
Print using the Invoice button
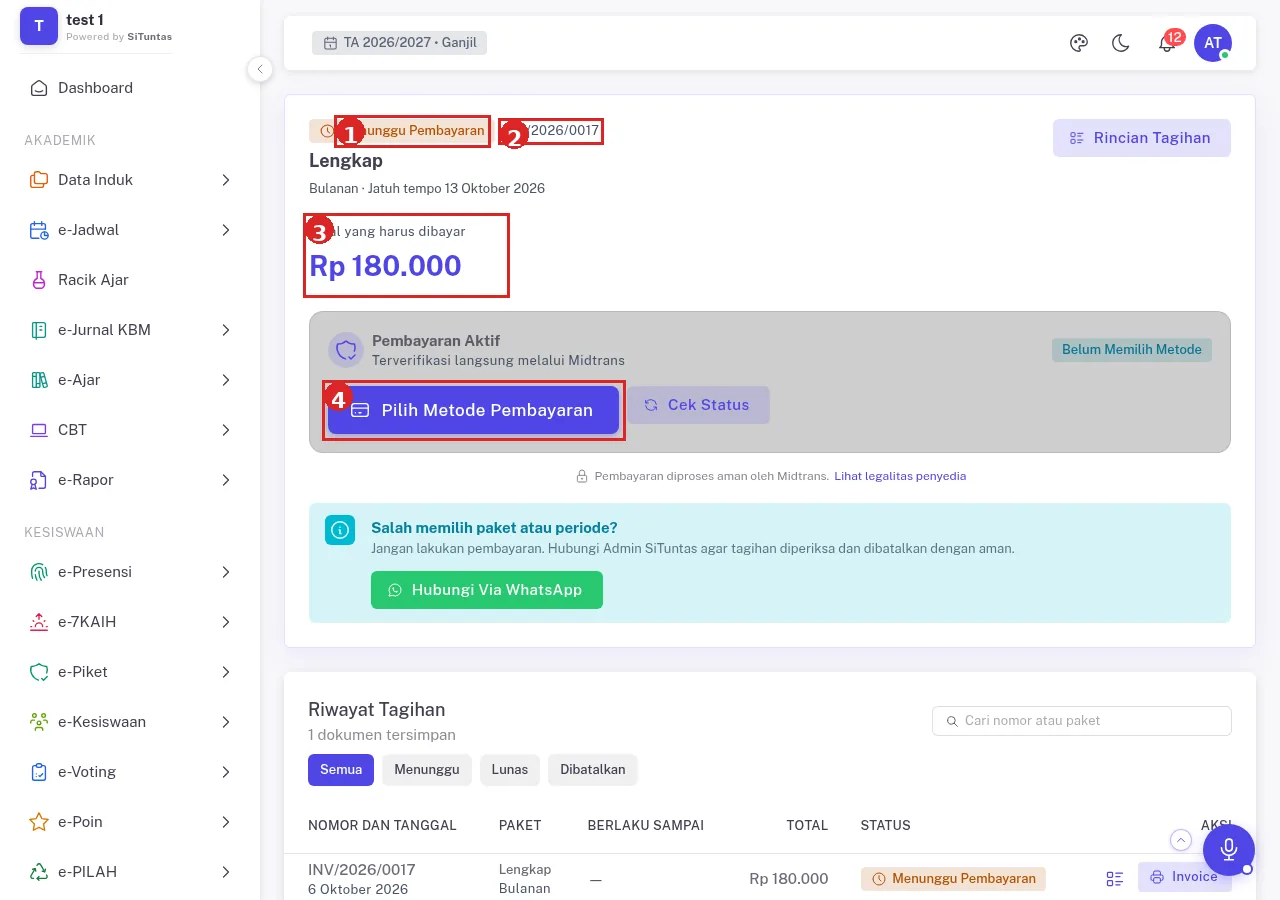(x=1185, y=877)
